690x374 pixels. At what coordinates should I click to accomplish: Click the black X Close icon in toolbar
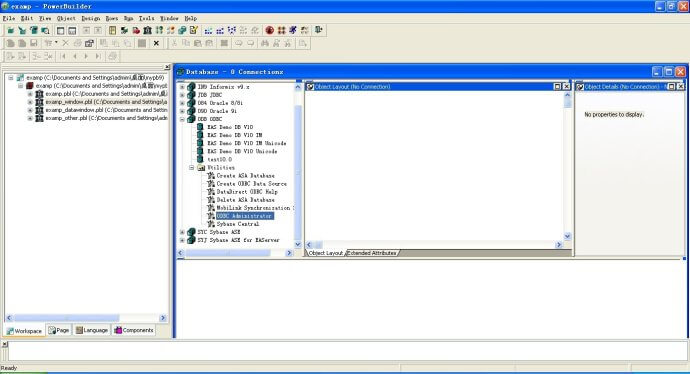click(x=156, y=43)
